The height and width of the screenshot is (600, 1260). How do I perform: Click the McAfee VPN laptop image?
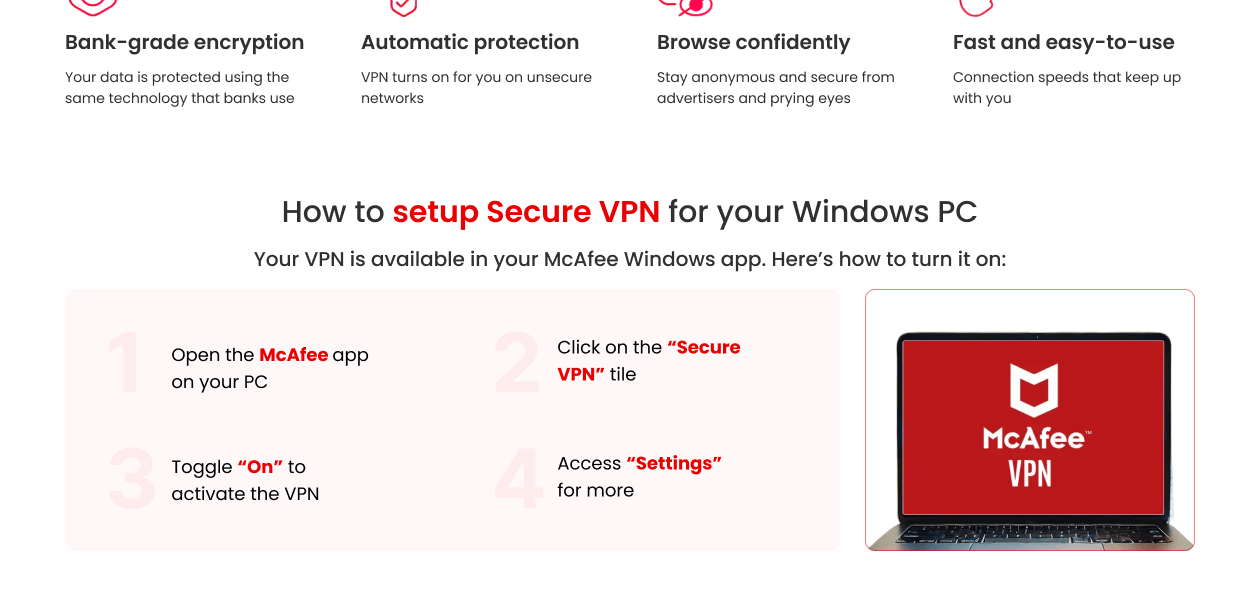1030,420
